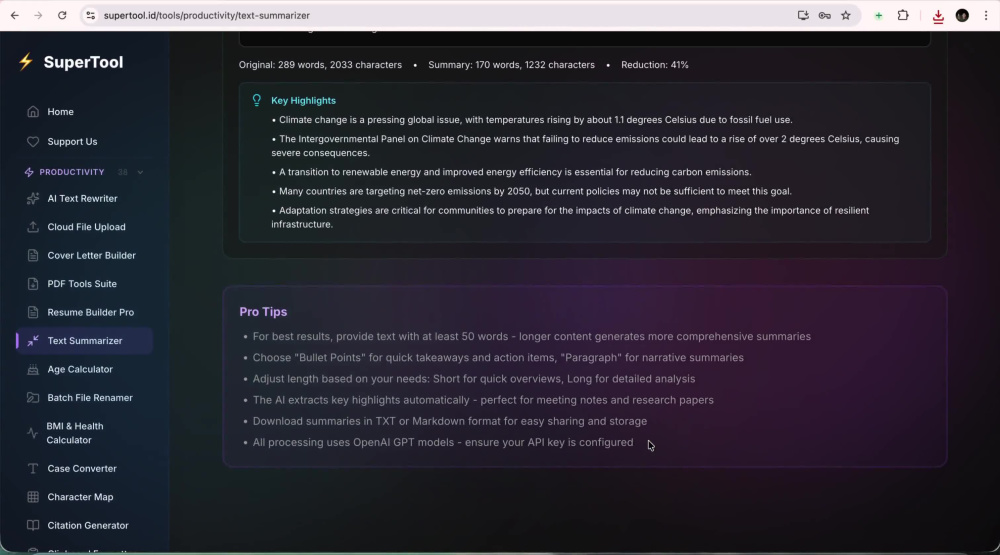
Task: Open AI Text Rewriter tool
Action: click(x=84, y=198)
